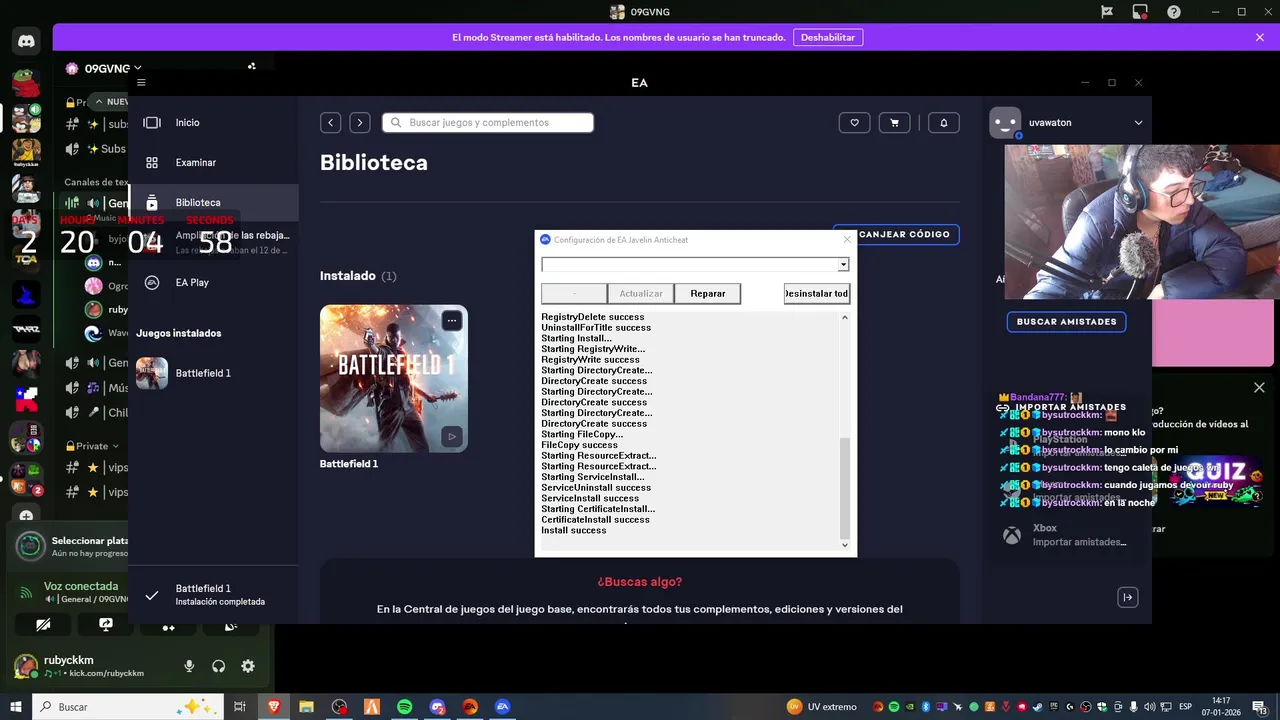Close EA Javelin Anticheat dialog
Screen dimensions: 1280x720
point(847,240)
